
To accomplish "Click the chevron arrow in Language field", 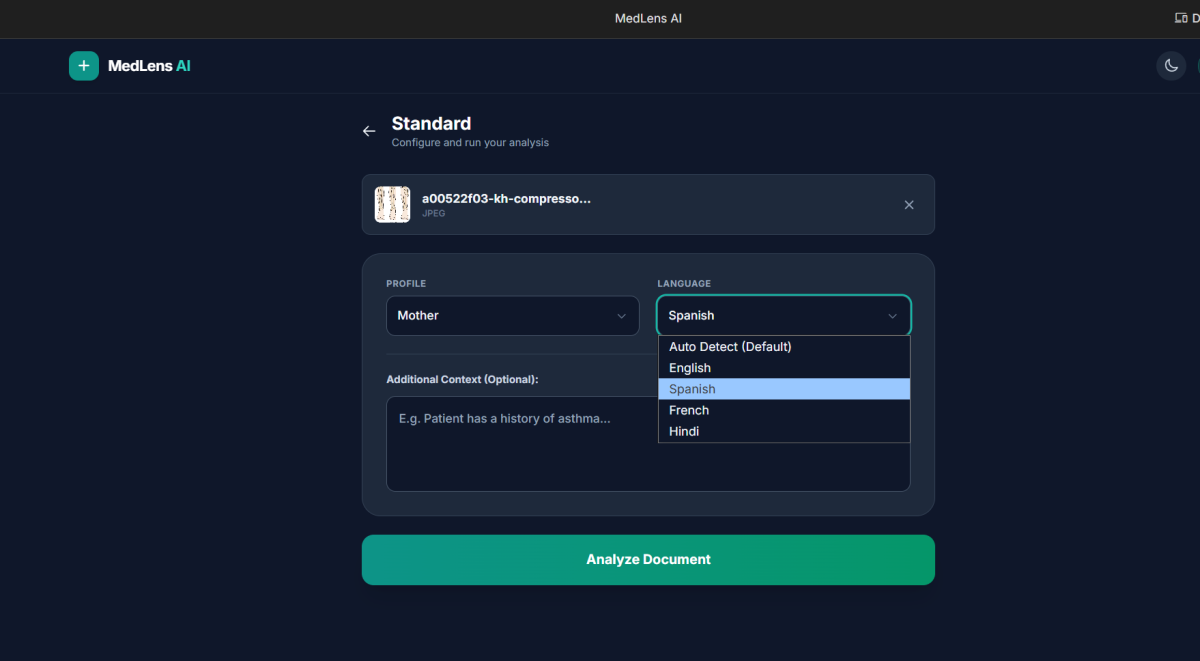I will [893, 316].
